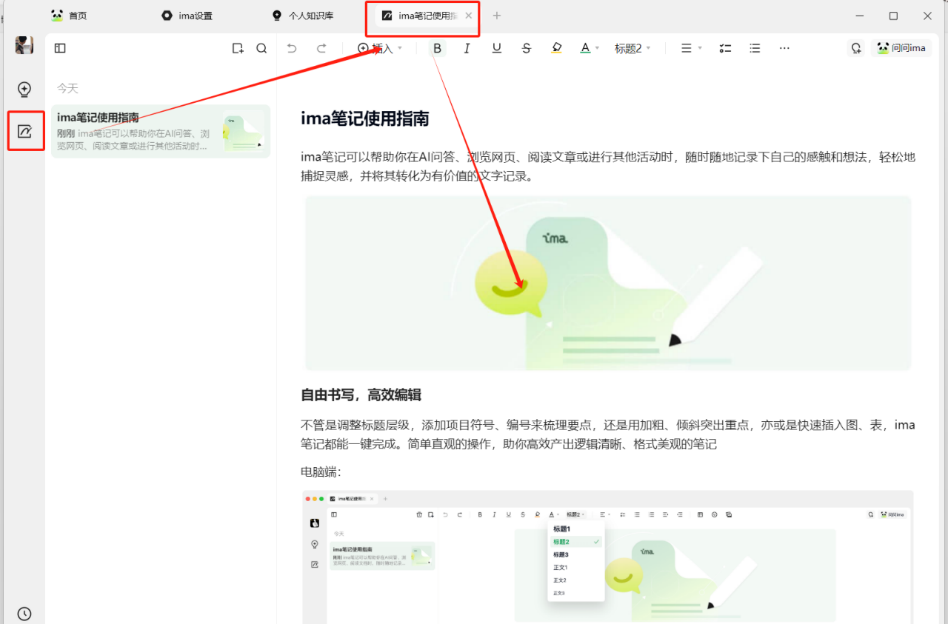948x624 pixels.
Task: Select the ima笔记使用指南 note in list
Action: click(161, 131)
